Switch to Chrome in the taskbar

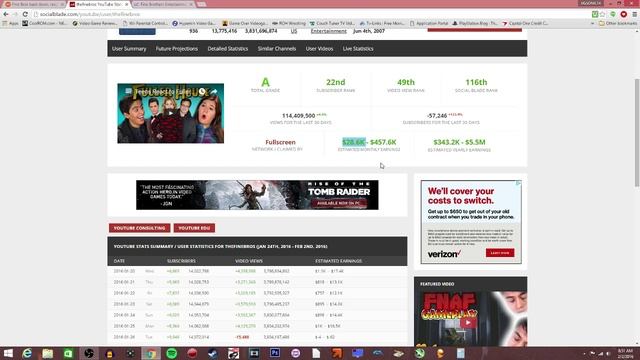tap(151, 353)
